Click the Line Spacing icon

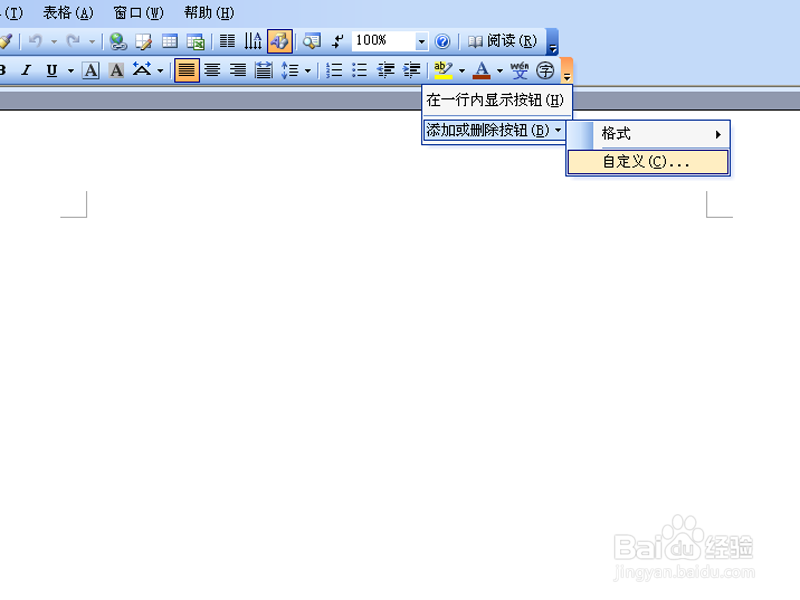point(290,70)
